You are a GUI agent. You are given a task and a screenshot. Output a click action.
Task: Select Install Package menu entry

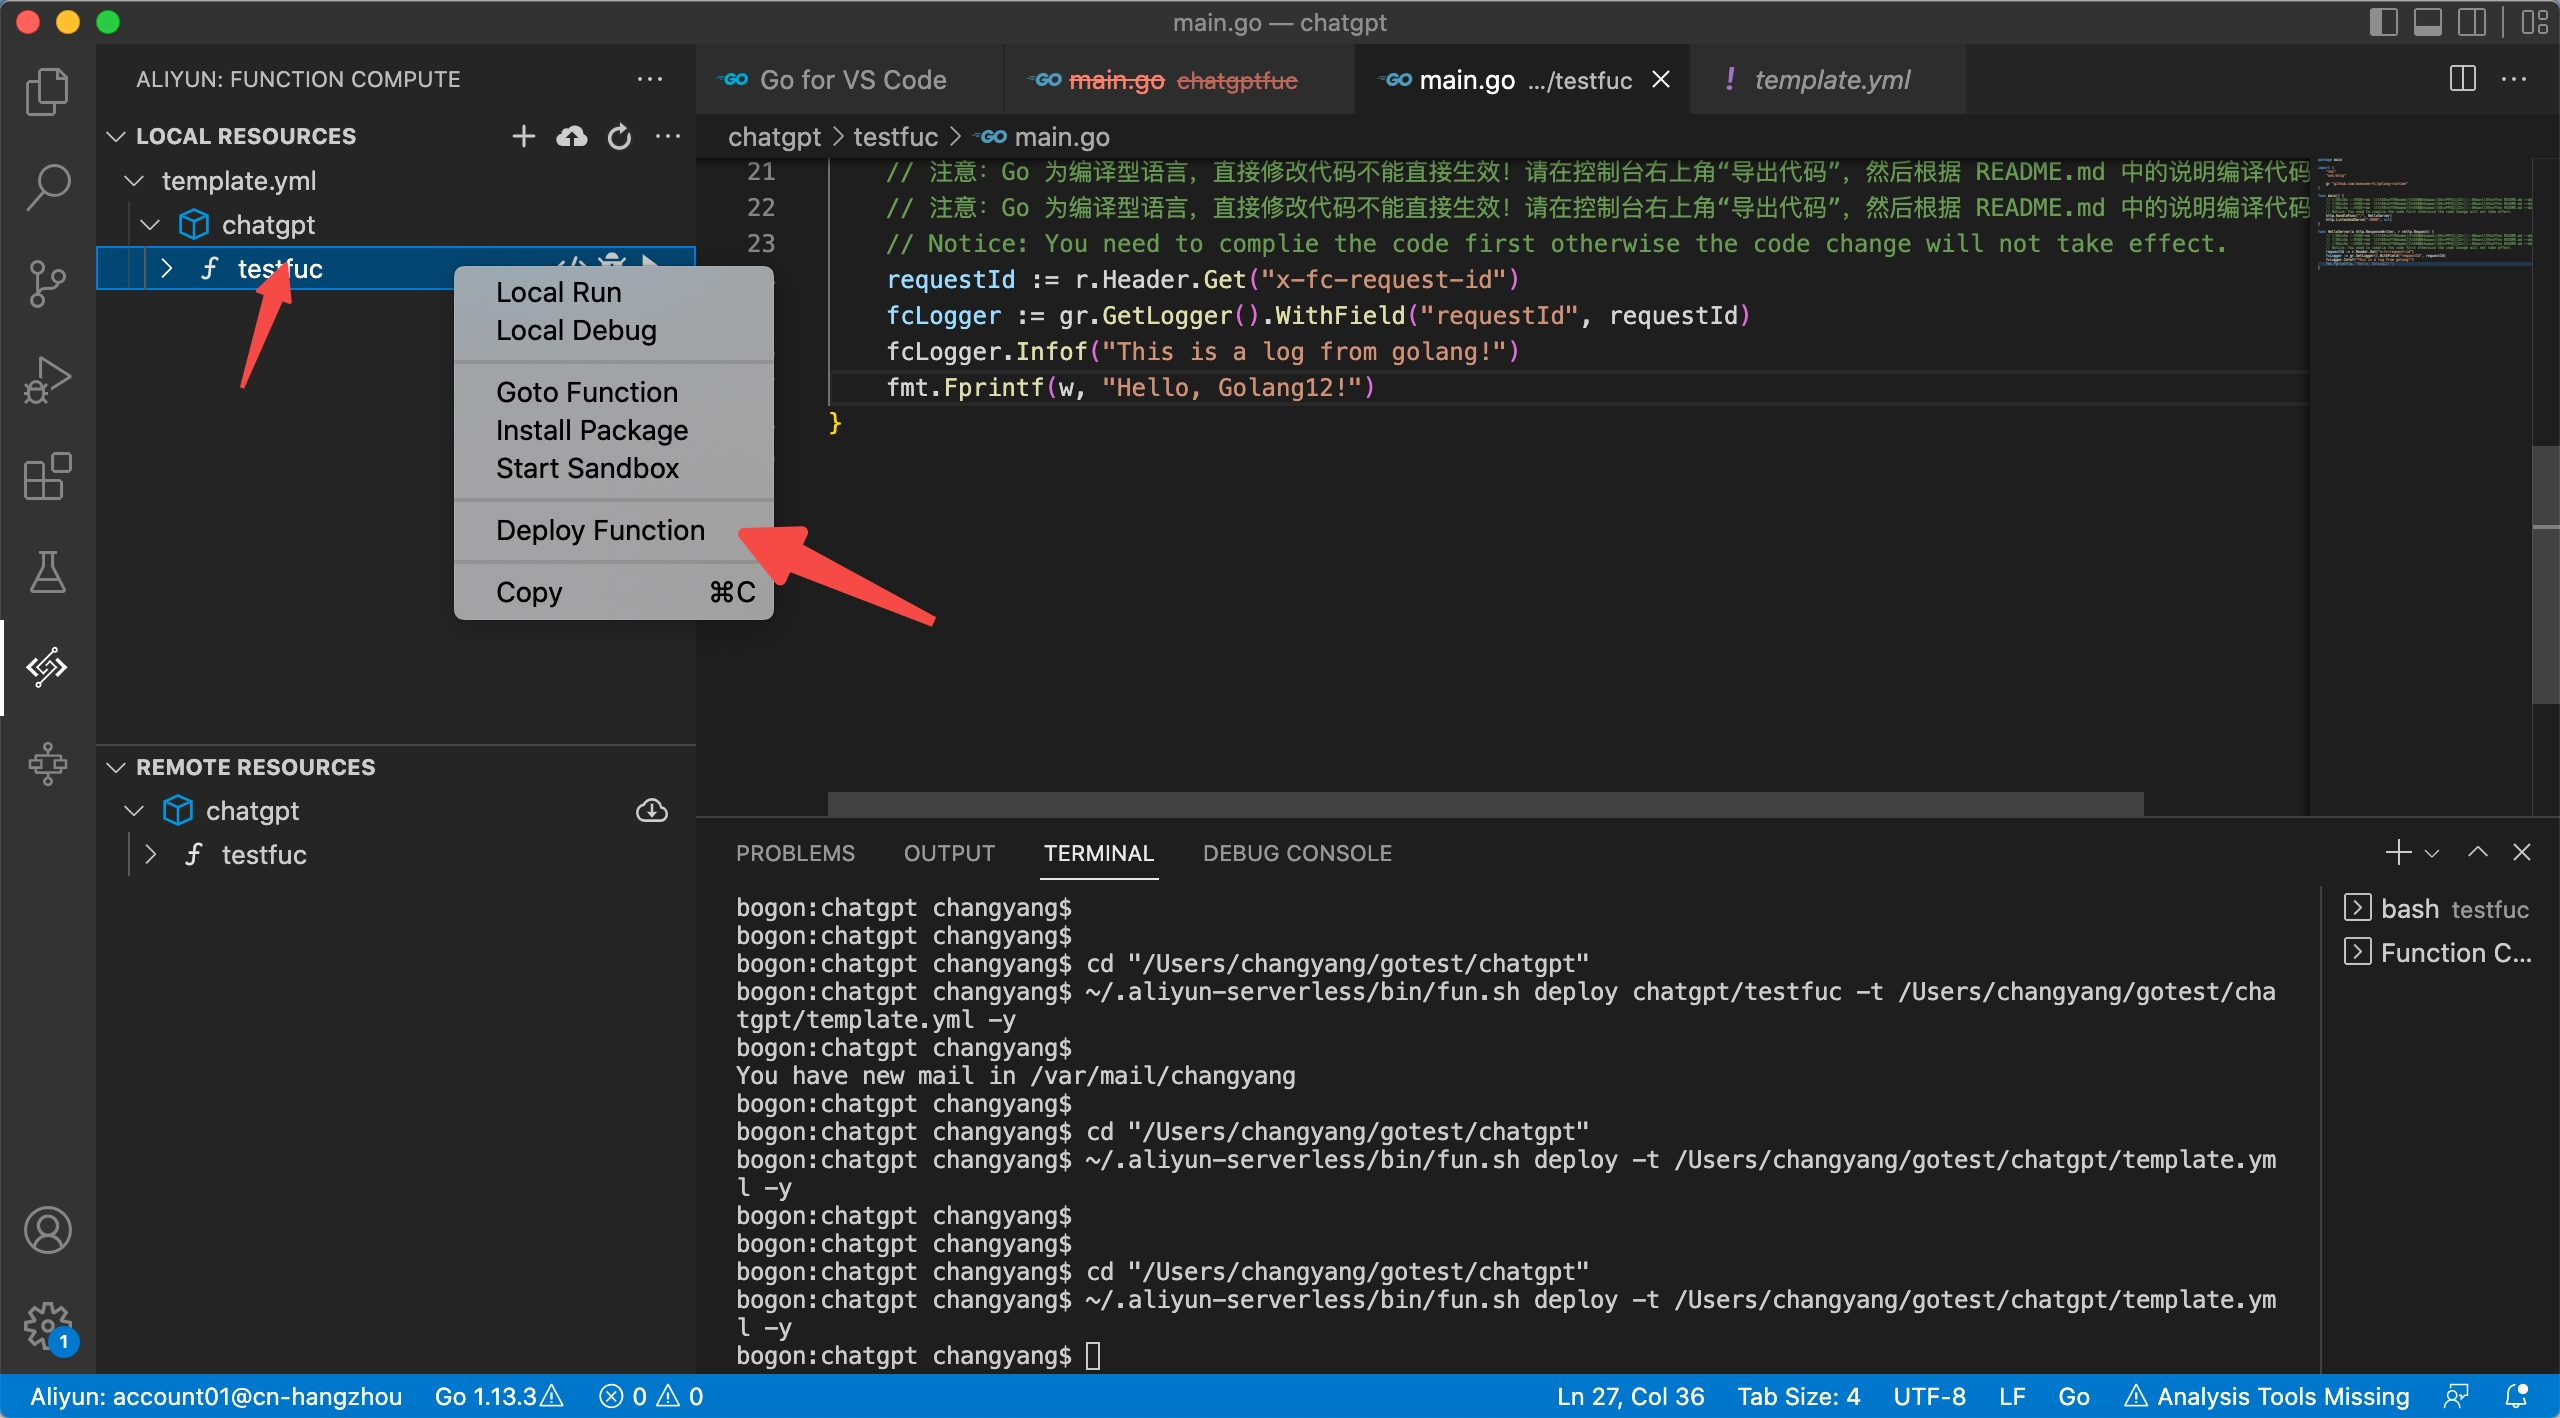[614, 430]
